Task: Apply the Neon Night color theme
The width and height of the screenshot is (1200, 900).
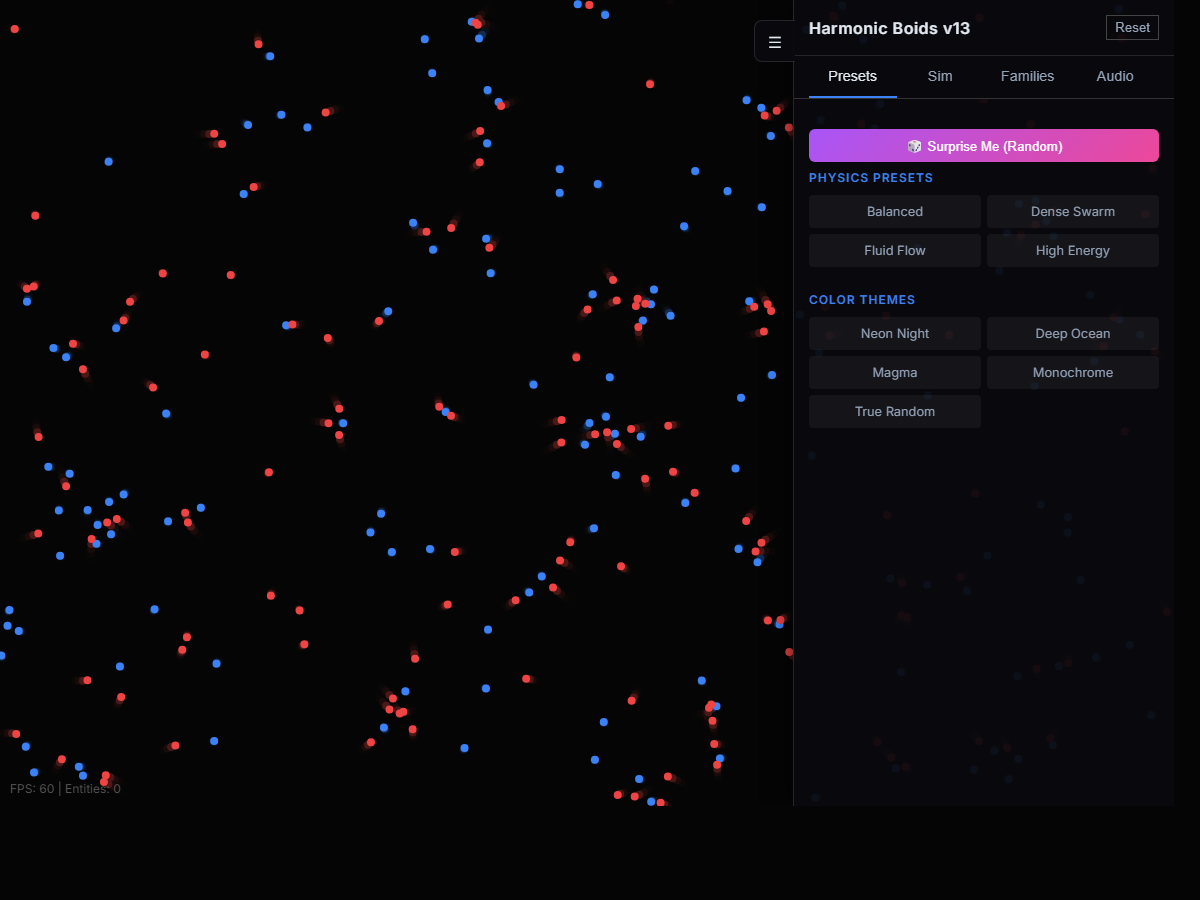Action: click(x=894, y=333)
